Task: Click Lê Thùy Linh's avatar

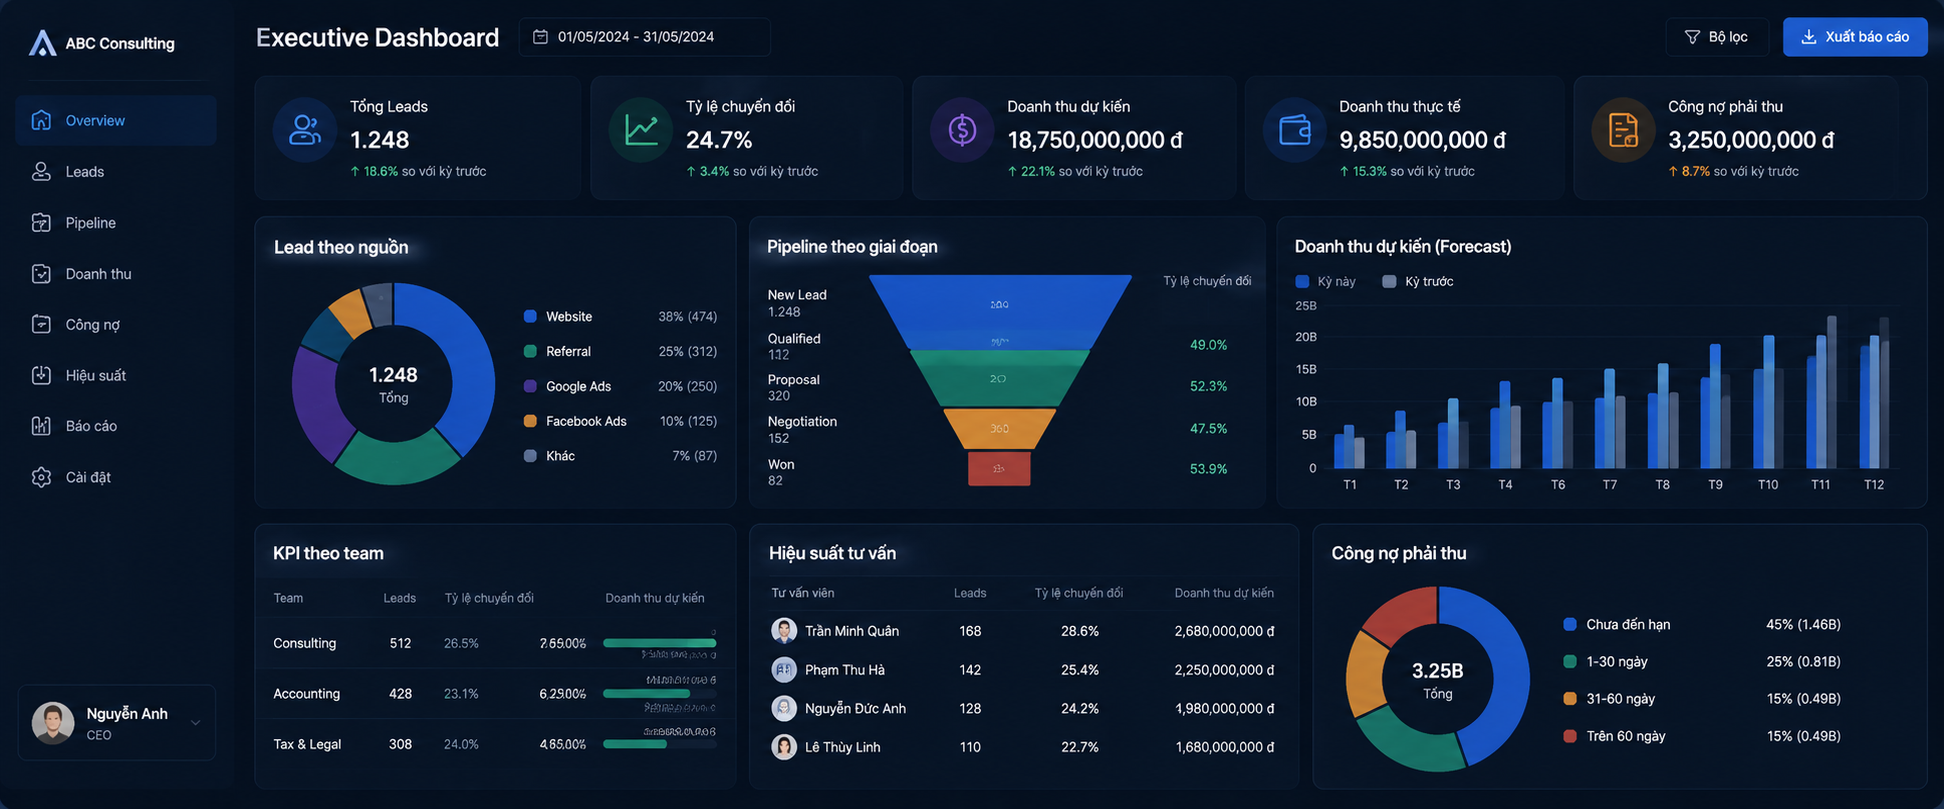Action: [784, 746]
